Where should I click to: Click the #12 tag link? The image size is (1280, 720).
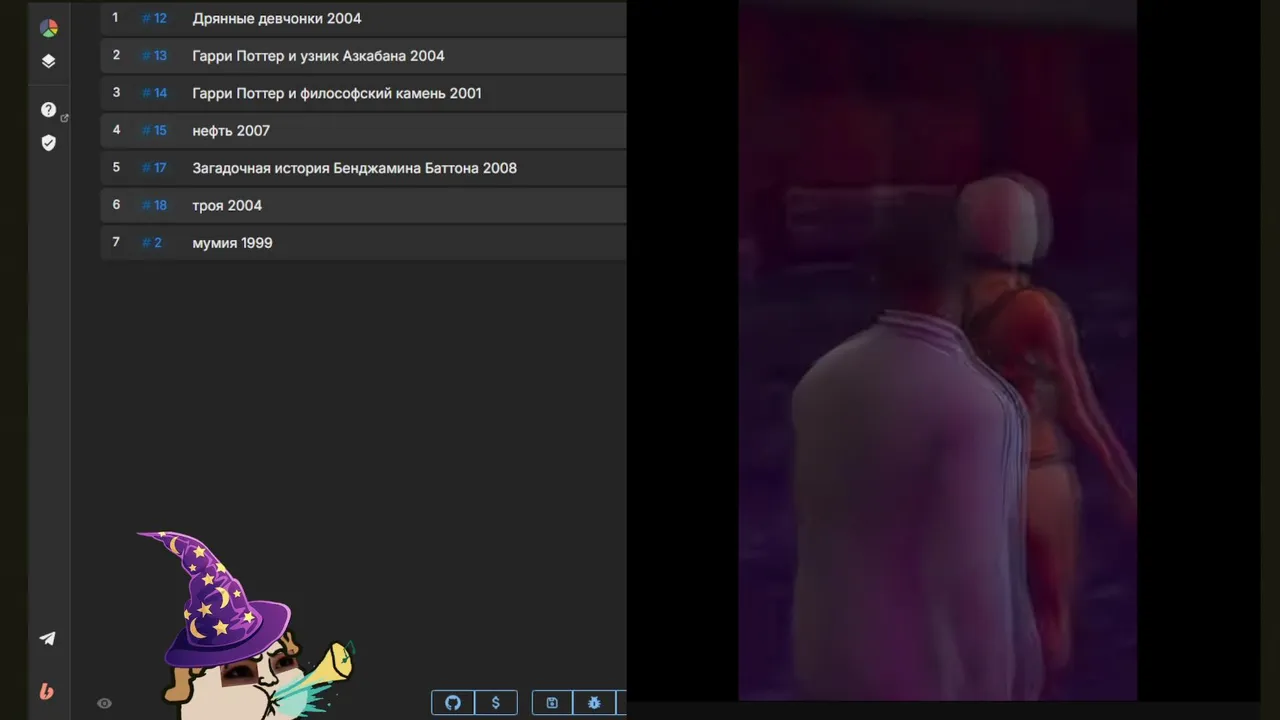154,18
